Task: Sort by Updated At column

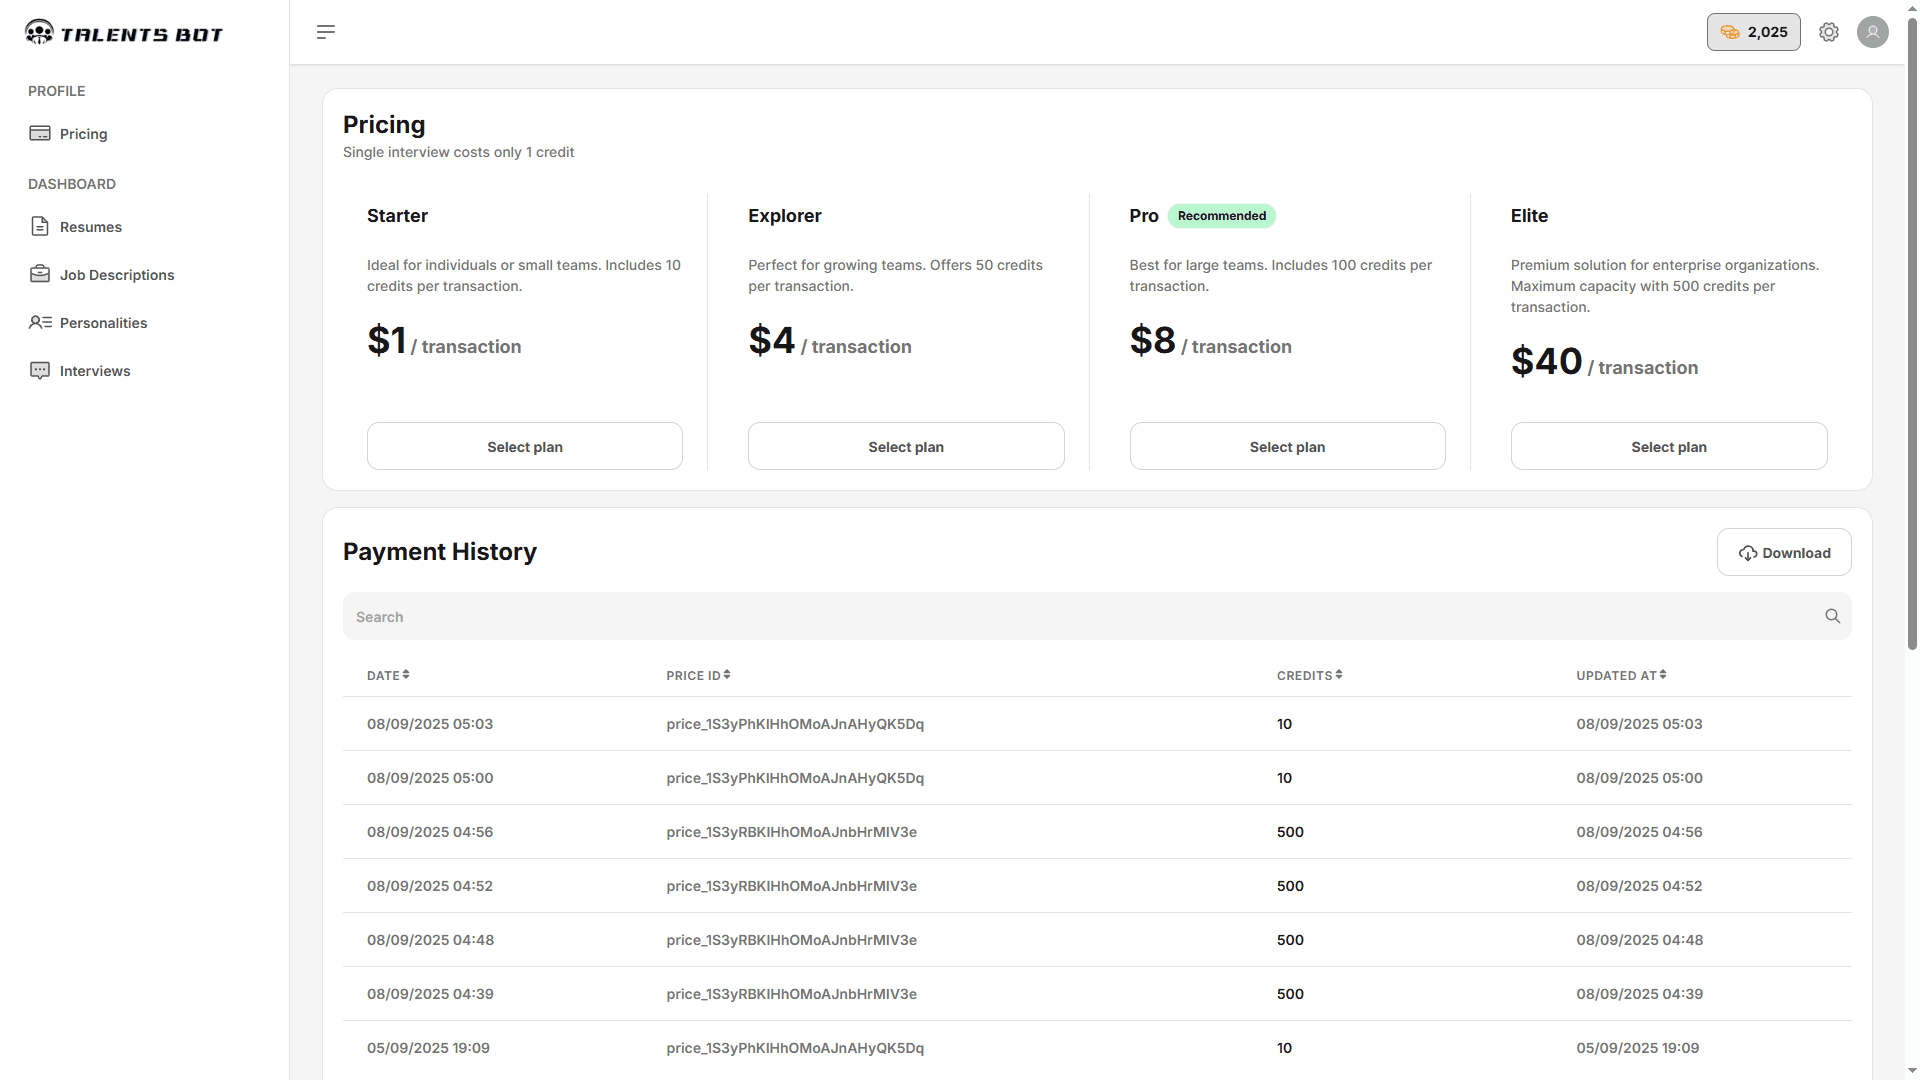Action: 1621,676
